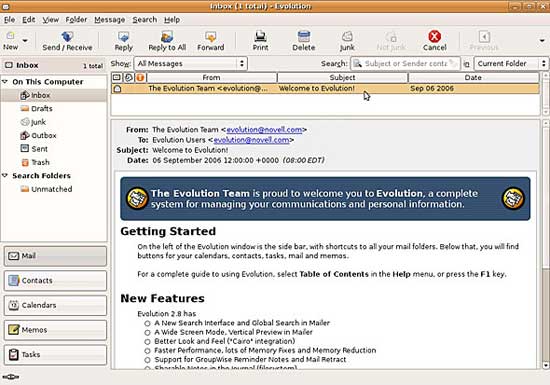Select the Sent folder

tap(34, 149)
